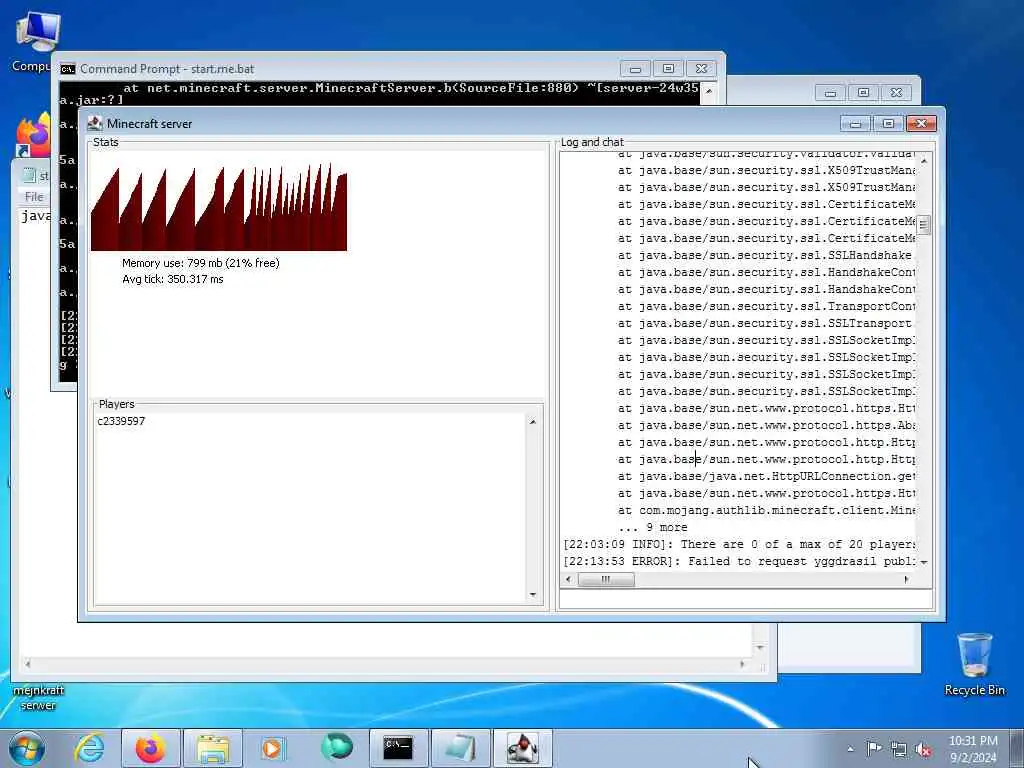Screen dimensions: 1024x768
Task: Click Notepad horizontal scrollbar right arrow
Action: (742, 664)
